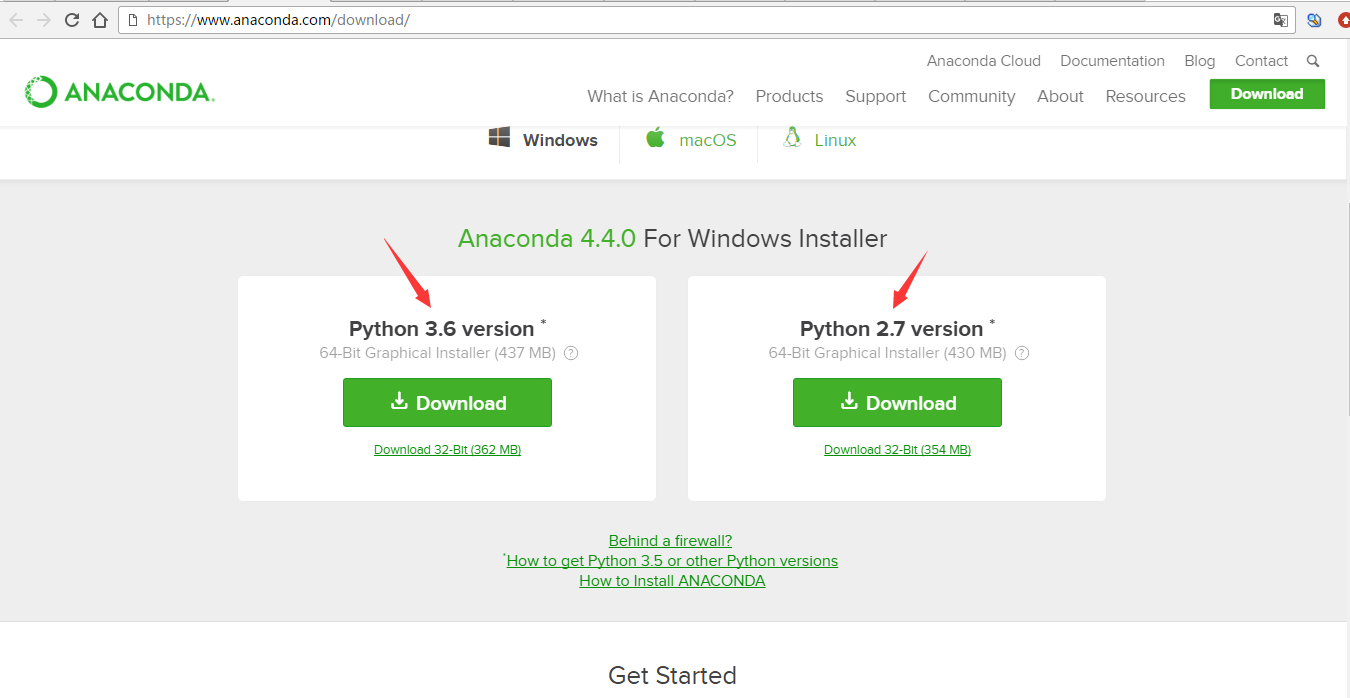Select the Linux penguin icon
This screenshot has height=698, width=1350.
(791, 138)
